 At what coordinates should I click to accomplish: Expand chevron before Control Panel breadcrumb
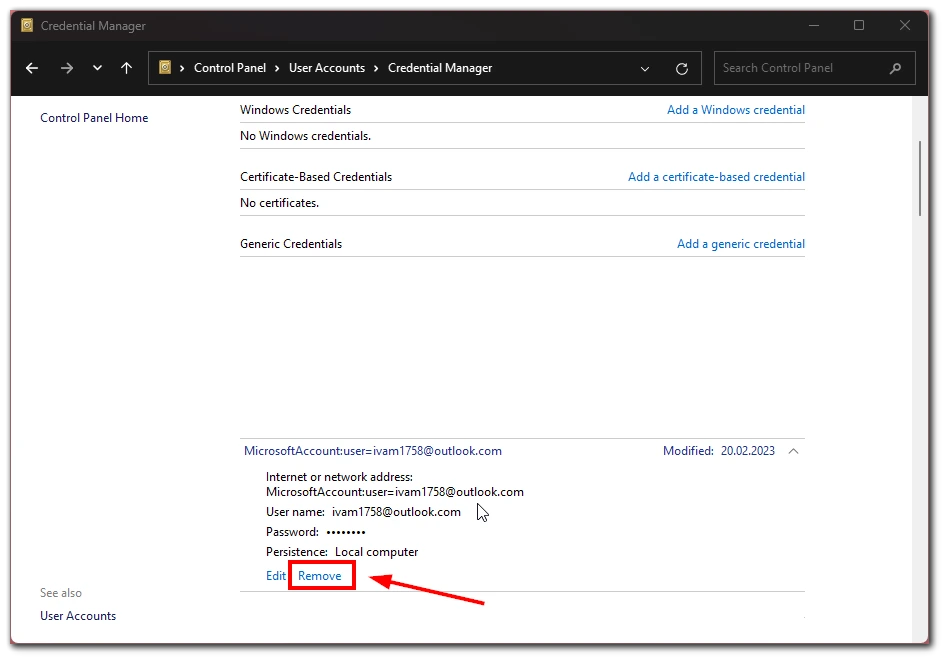tap(182, 68)
